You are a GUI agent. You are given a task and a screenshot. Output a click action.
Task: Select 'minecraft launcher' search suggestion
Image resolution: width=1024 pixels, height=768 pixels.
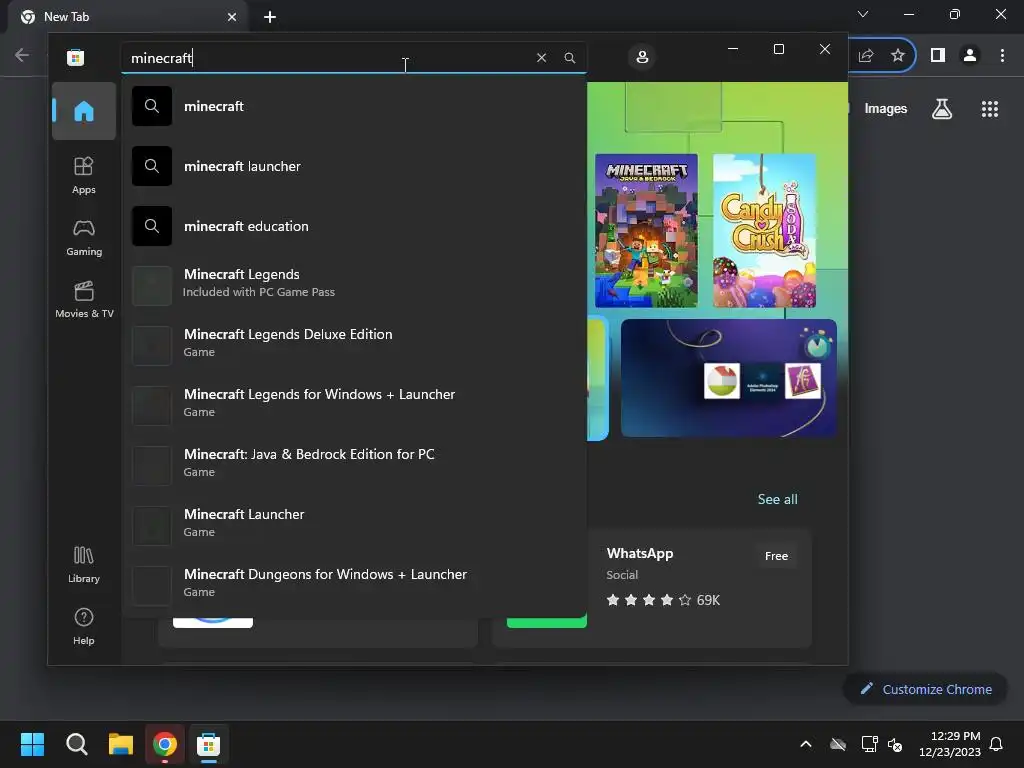point(353,166)
